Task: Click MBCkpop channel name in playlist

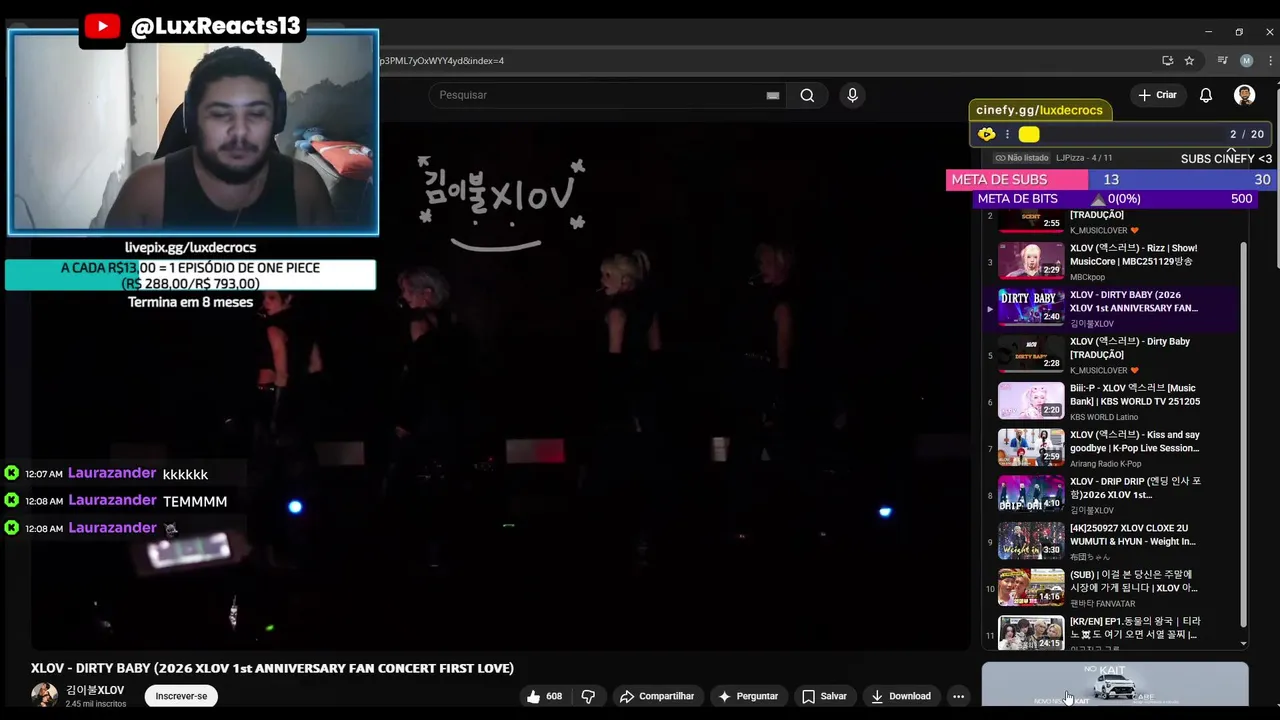Action: coord(1087,277)
